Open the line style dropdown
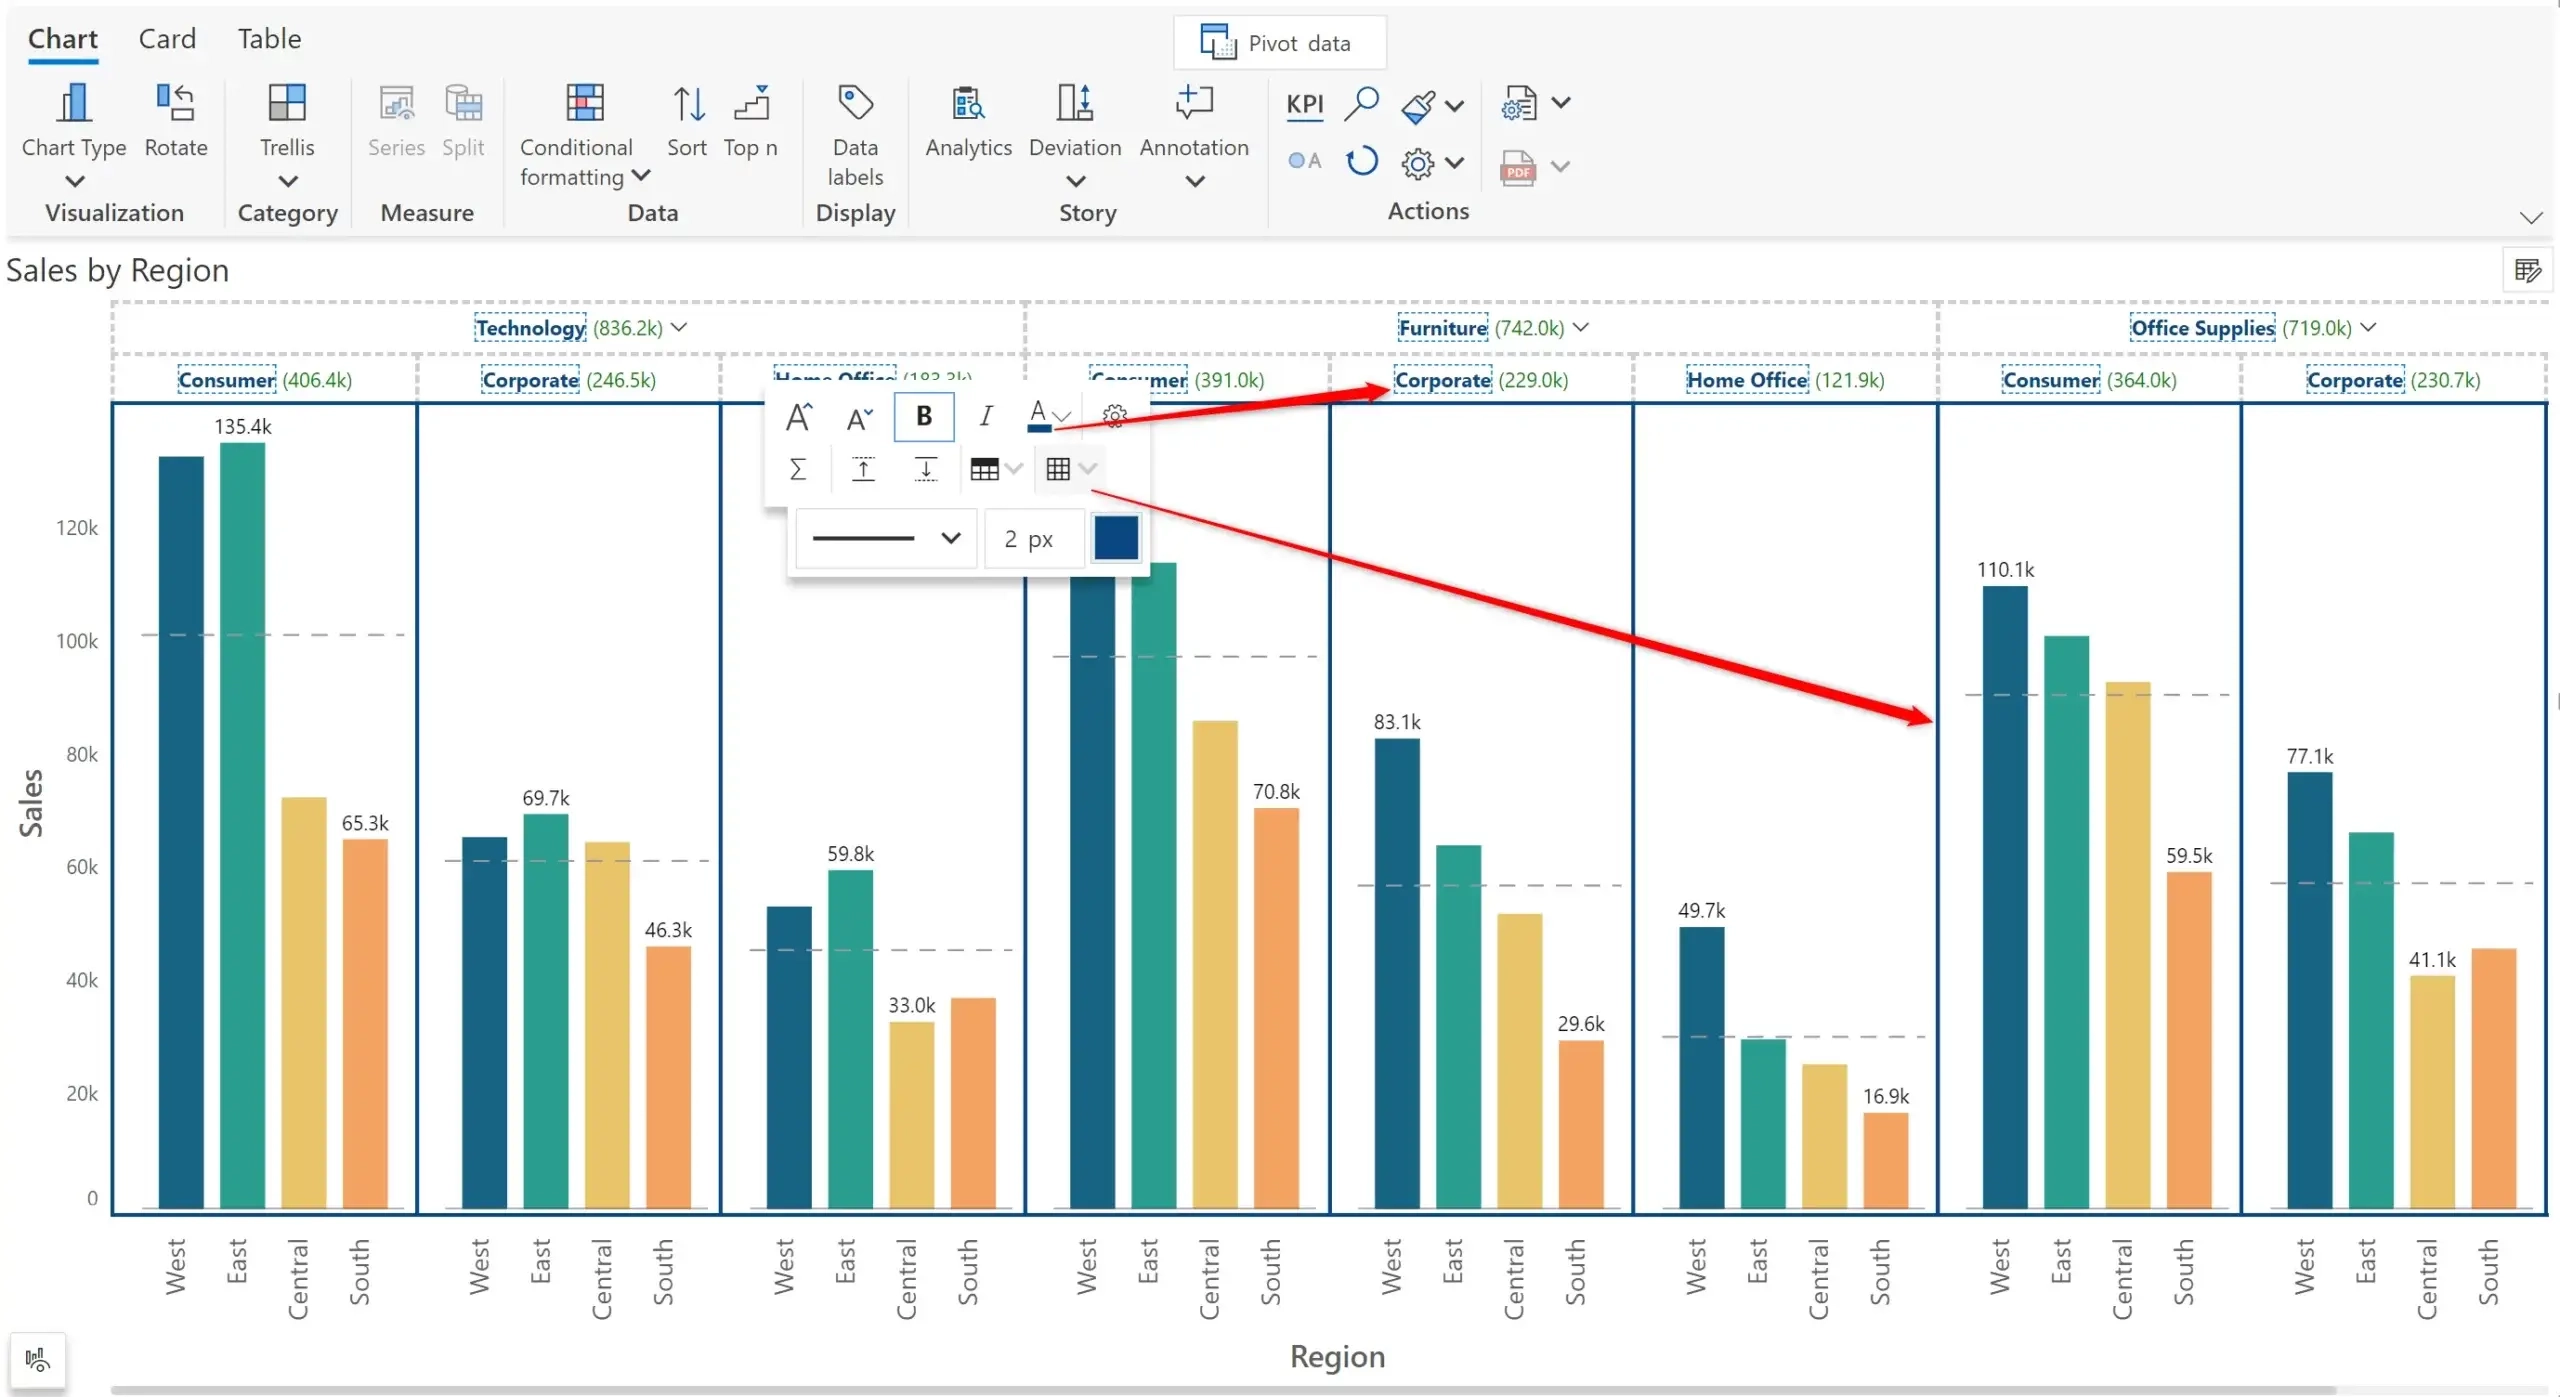 pos(886,539)
